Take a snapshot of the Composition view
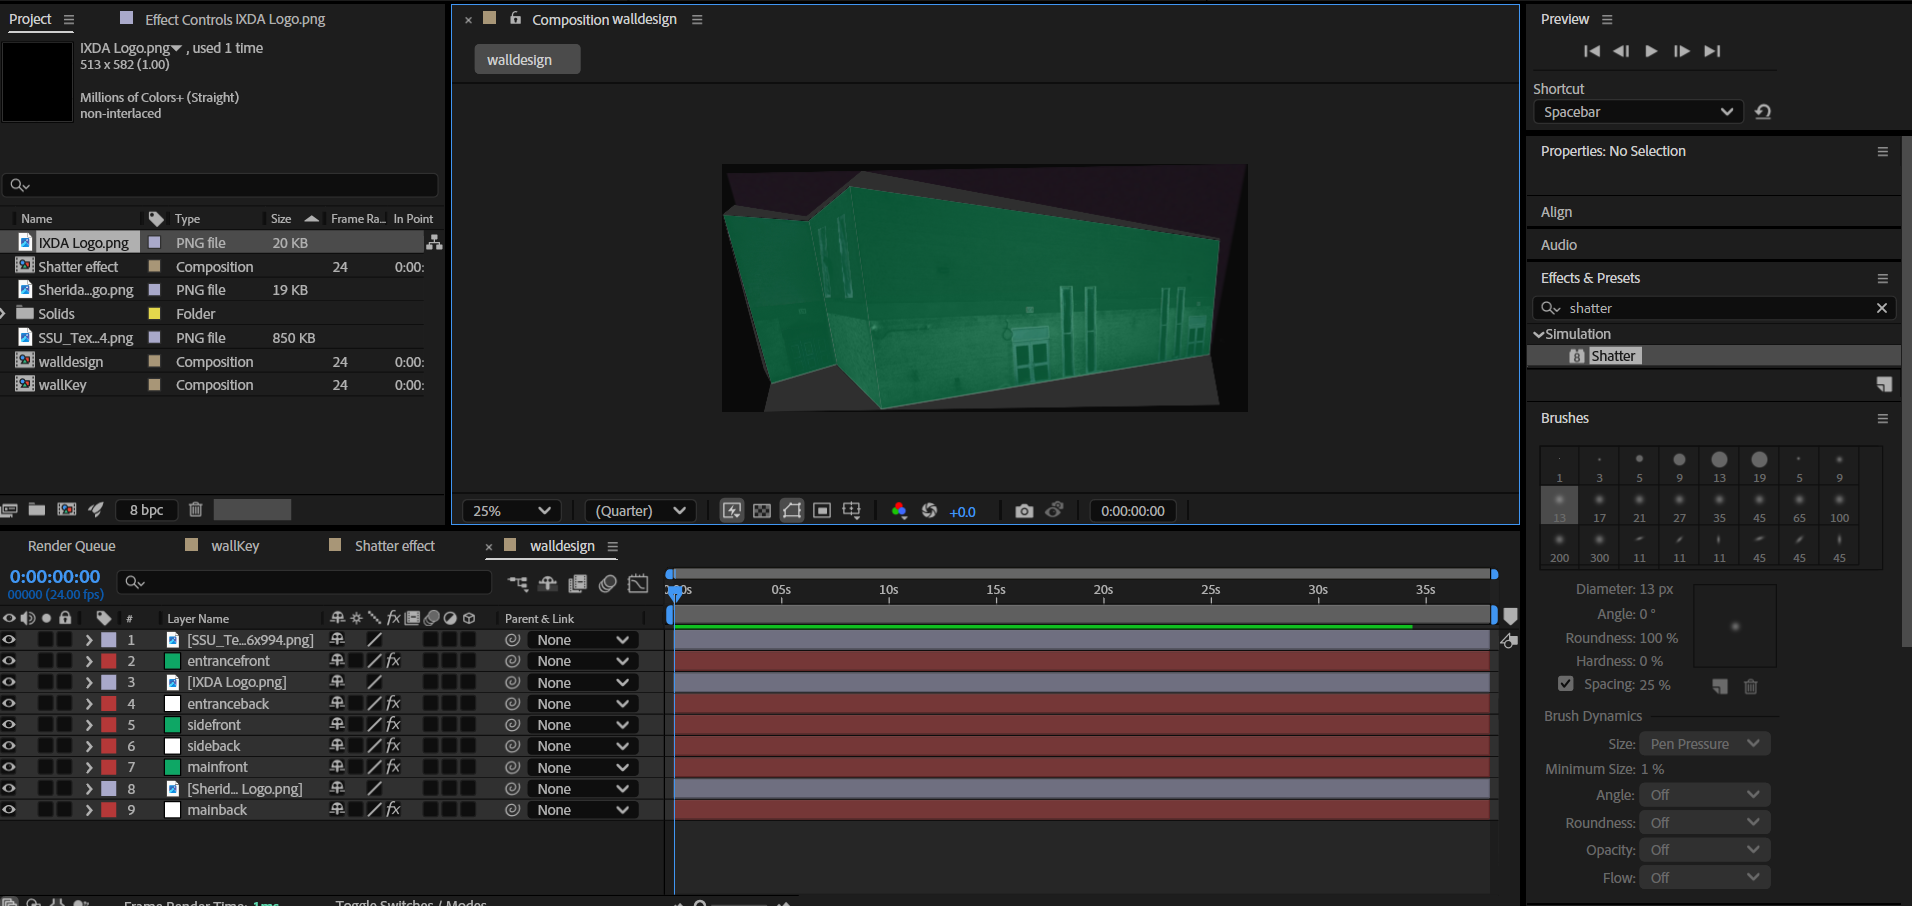The width and height of the screenshot is (1912, 906). pyautogui.click(x=1024, y=510)
